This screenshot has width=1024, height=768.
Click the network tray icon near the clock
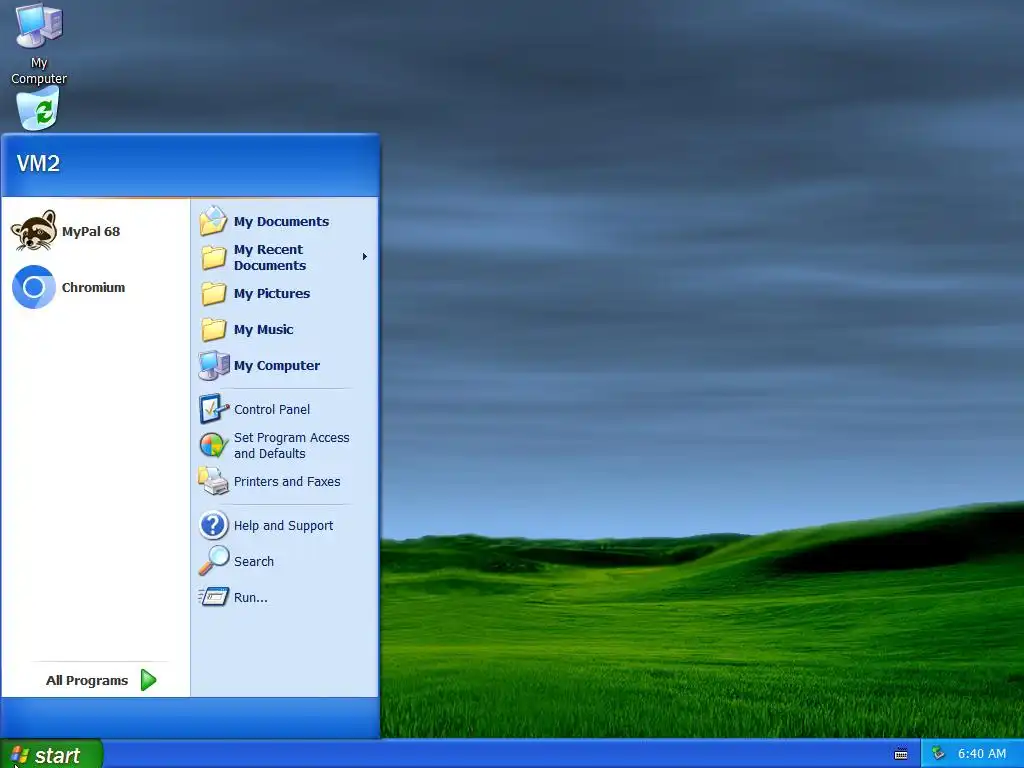tap(938, 753)
